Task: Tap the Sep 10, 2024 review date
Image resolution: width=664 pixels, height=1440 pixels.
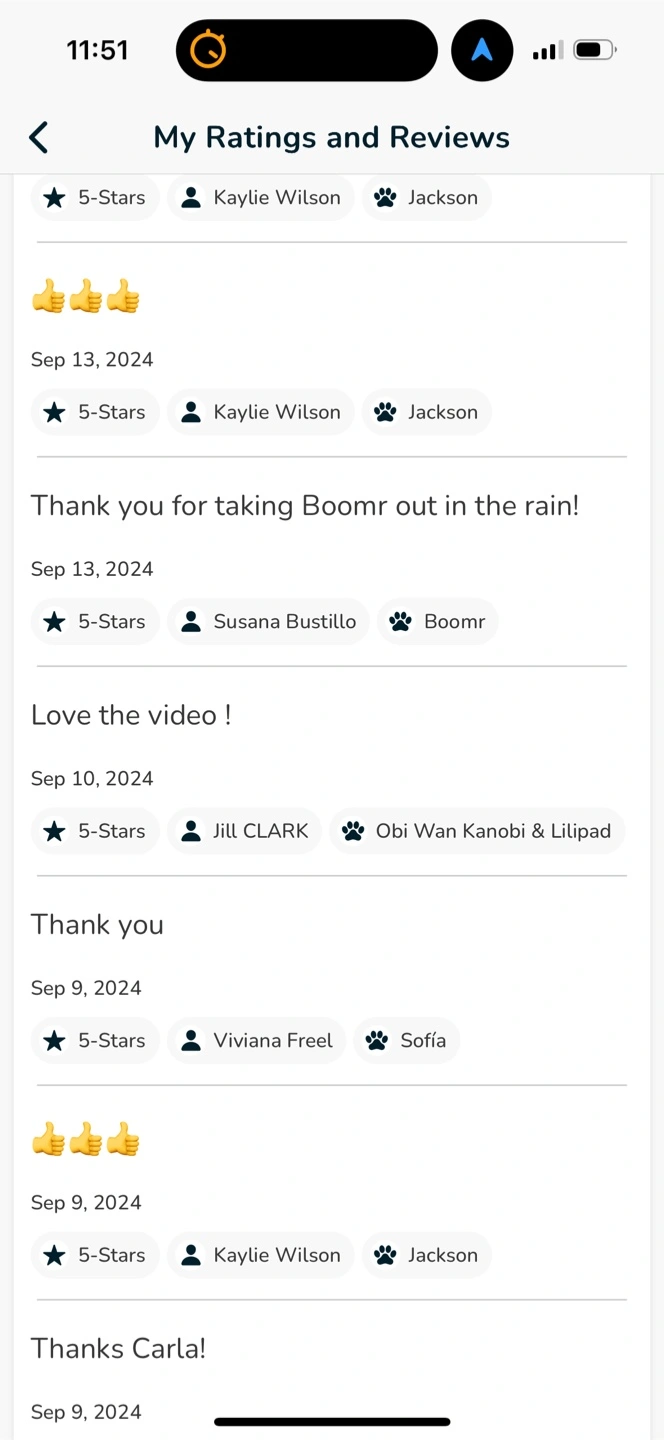Action: coord(92,778)
